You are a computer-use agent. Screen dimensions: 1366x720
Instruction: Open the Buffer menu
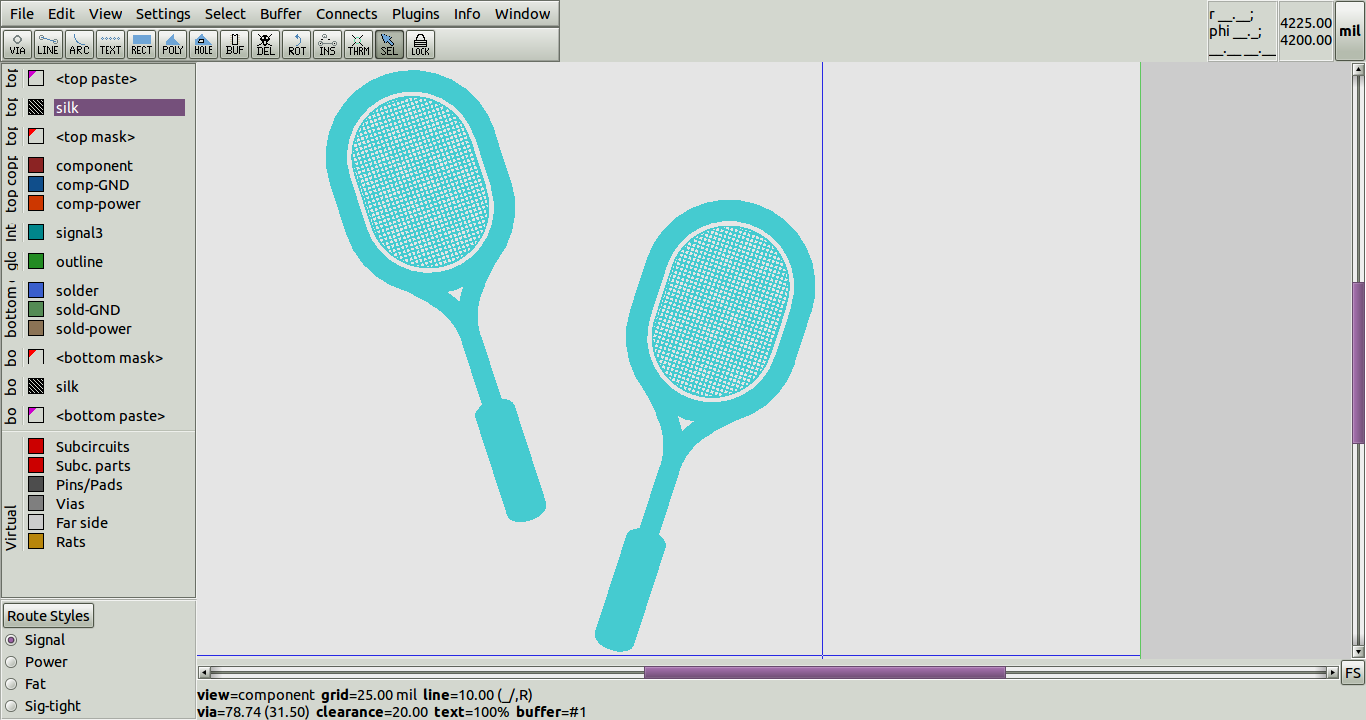pos(280,13)
